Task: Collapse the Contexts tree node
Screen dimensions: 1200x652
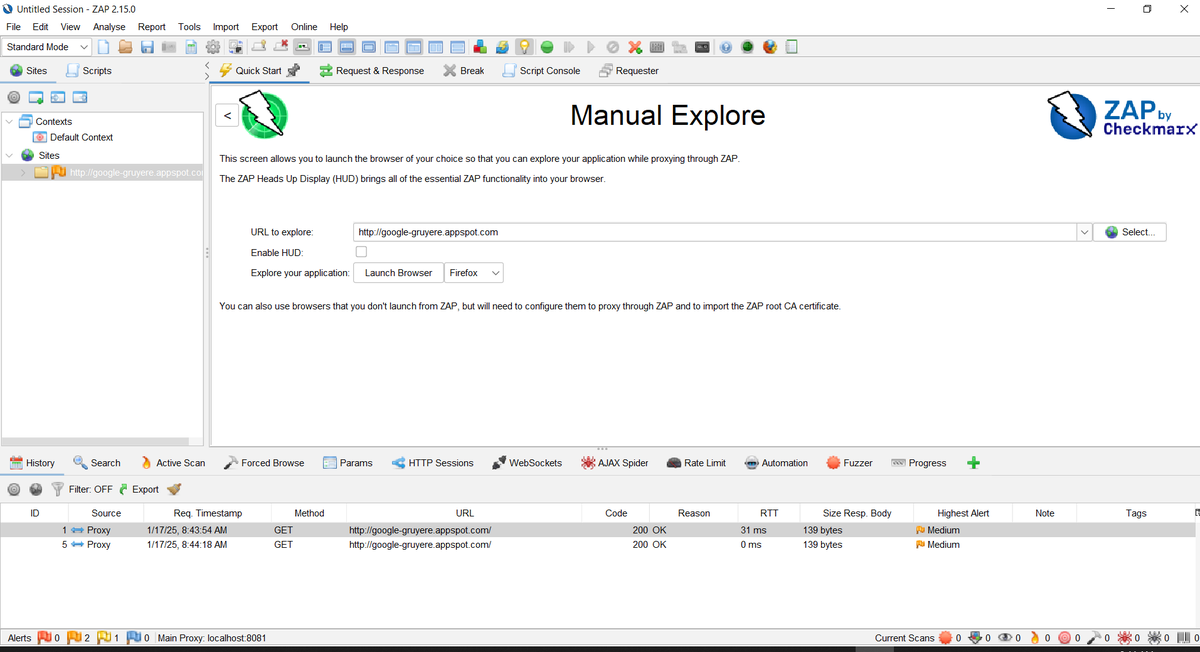Action: tap(9, 121)
